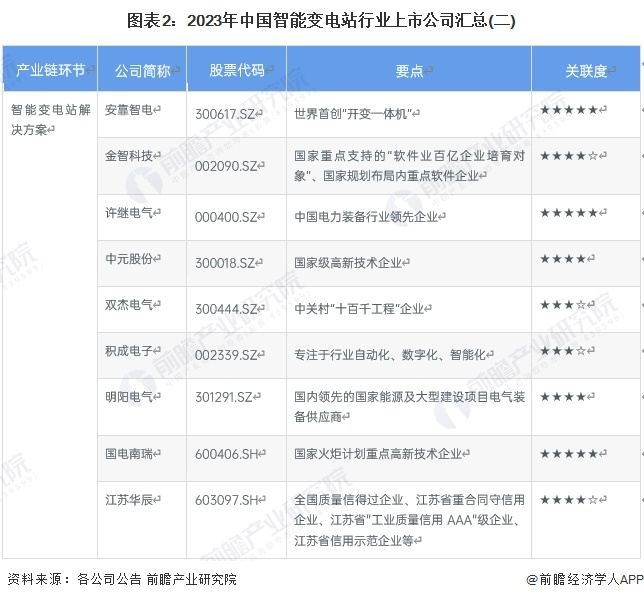Select company name 国电南瑞
644x600 pixels.
[x=129, y=454]
